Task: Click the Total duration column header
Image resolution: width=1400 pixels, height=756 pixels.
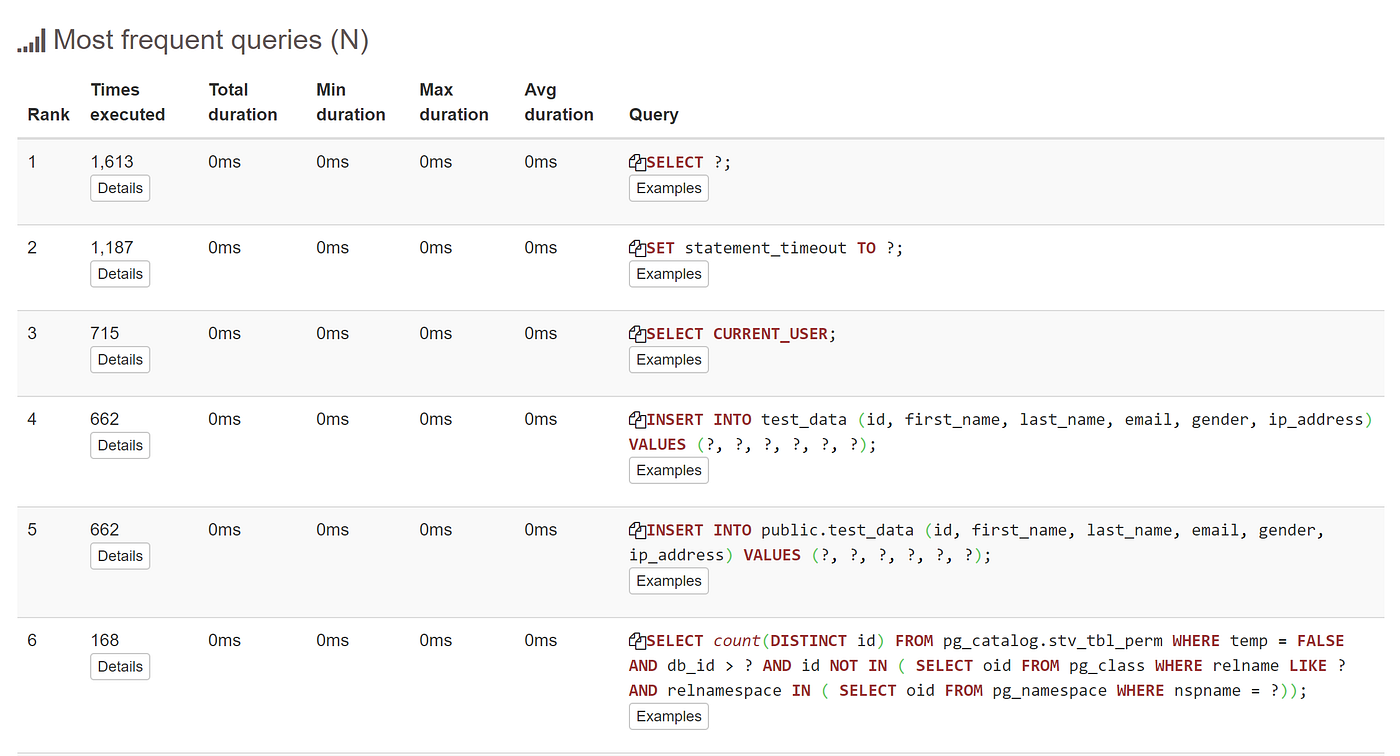Action: coord(243,102)
